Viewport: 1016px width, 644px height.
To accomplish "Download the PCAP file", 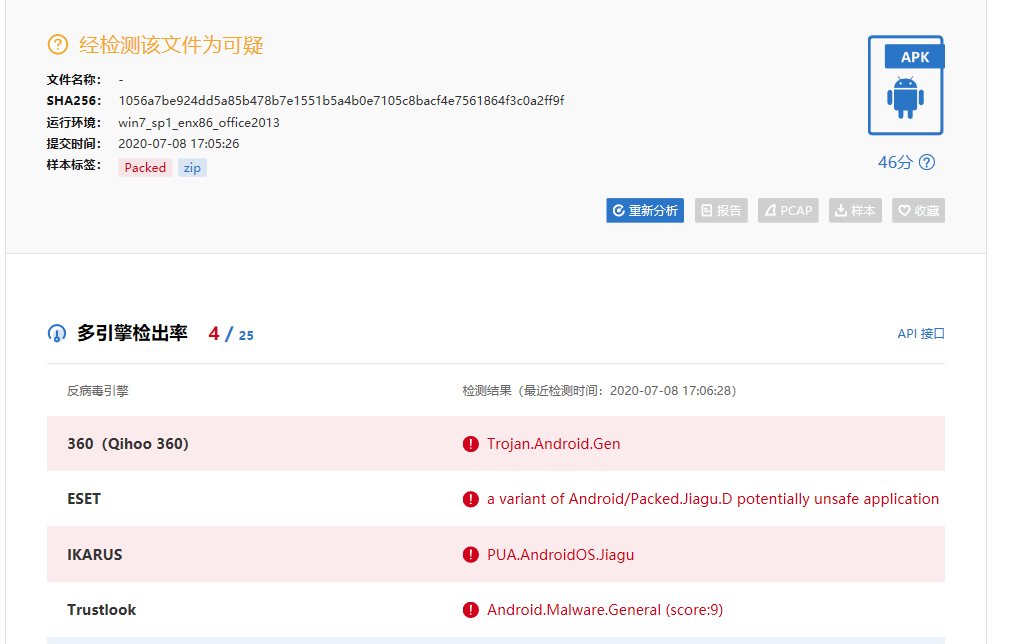I will tap(788, 211).
